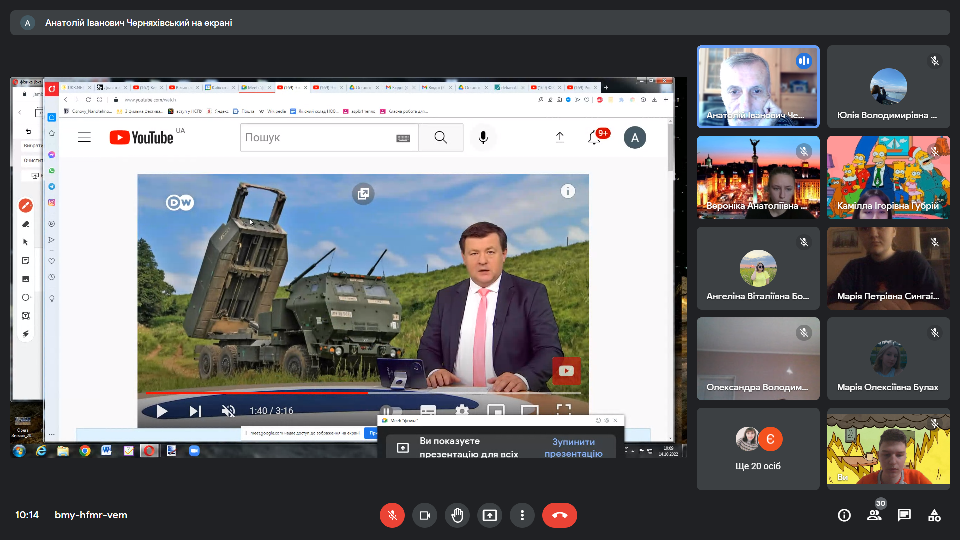Open meeting details info icon
960x540 pixels.
[844, 515]
